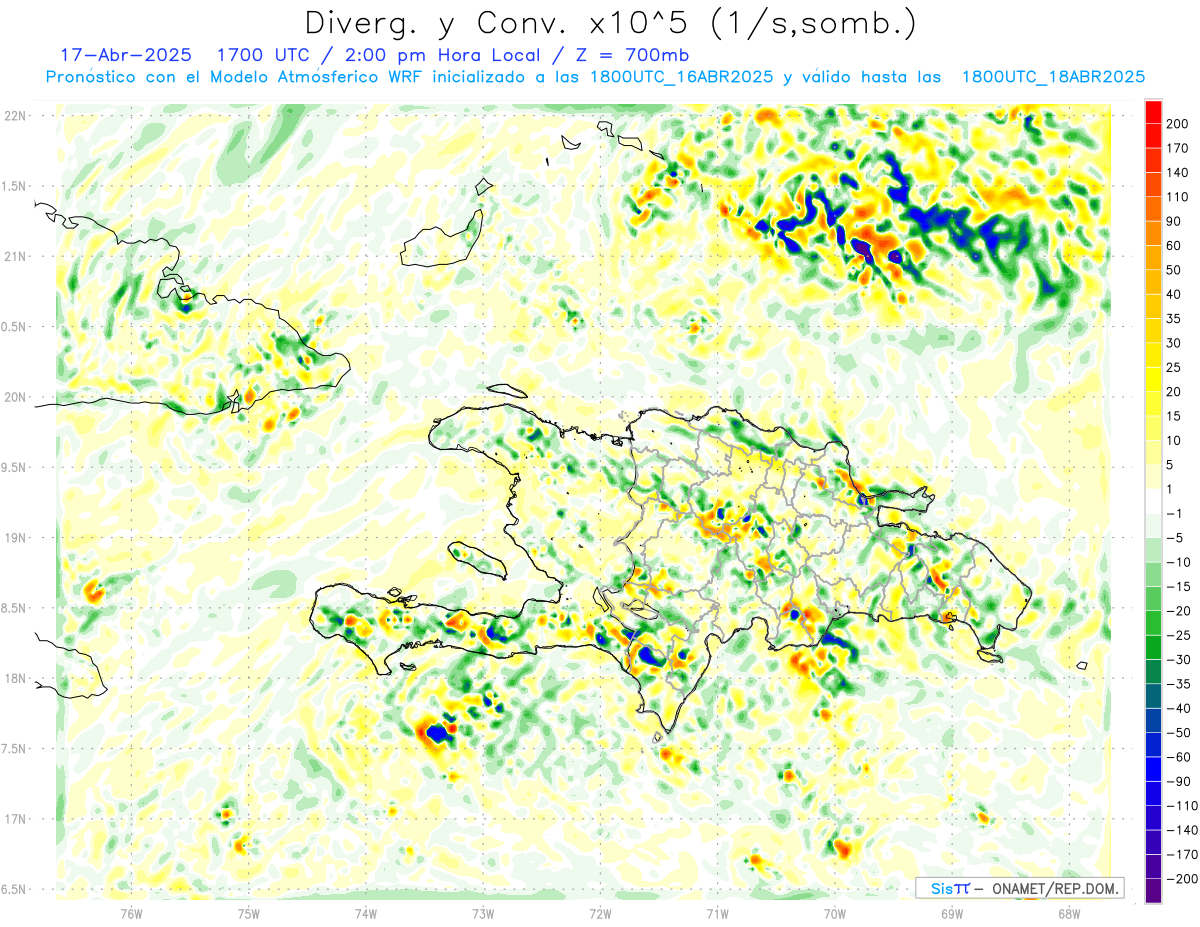Select the 'Z = 700mb' level text
Viewport: 1200px width, 927px height.
tap(633, 55)
